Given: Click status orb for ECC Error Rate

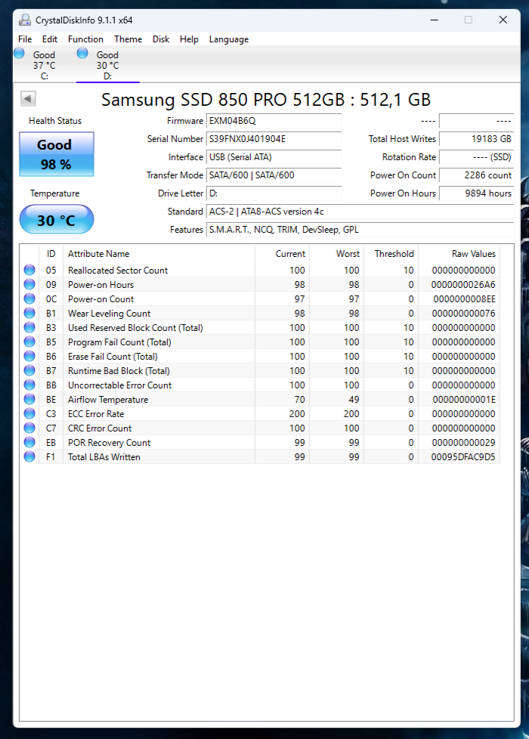Looking at the screenshot, I should pos(29,413).
